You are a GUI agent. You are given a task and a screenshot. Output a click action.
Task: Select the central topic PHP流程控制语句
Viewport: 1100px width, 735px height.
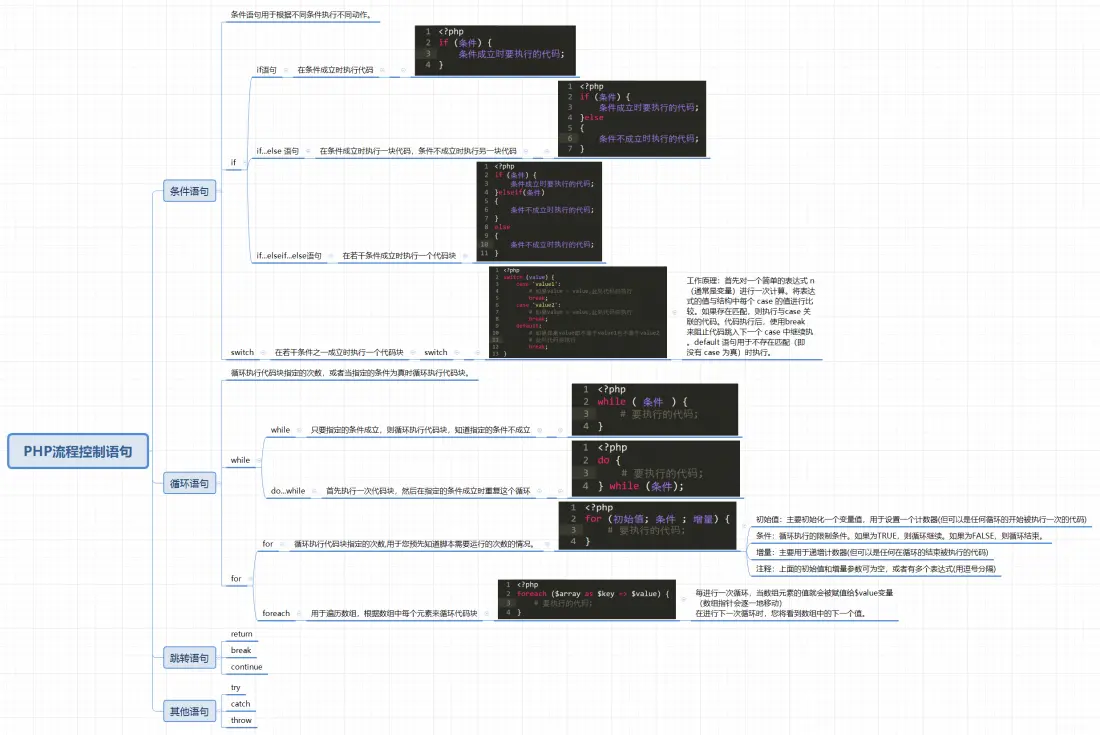pyautogui.click(x=78, y=451)
